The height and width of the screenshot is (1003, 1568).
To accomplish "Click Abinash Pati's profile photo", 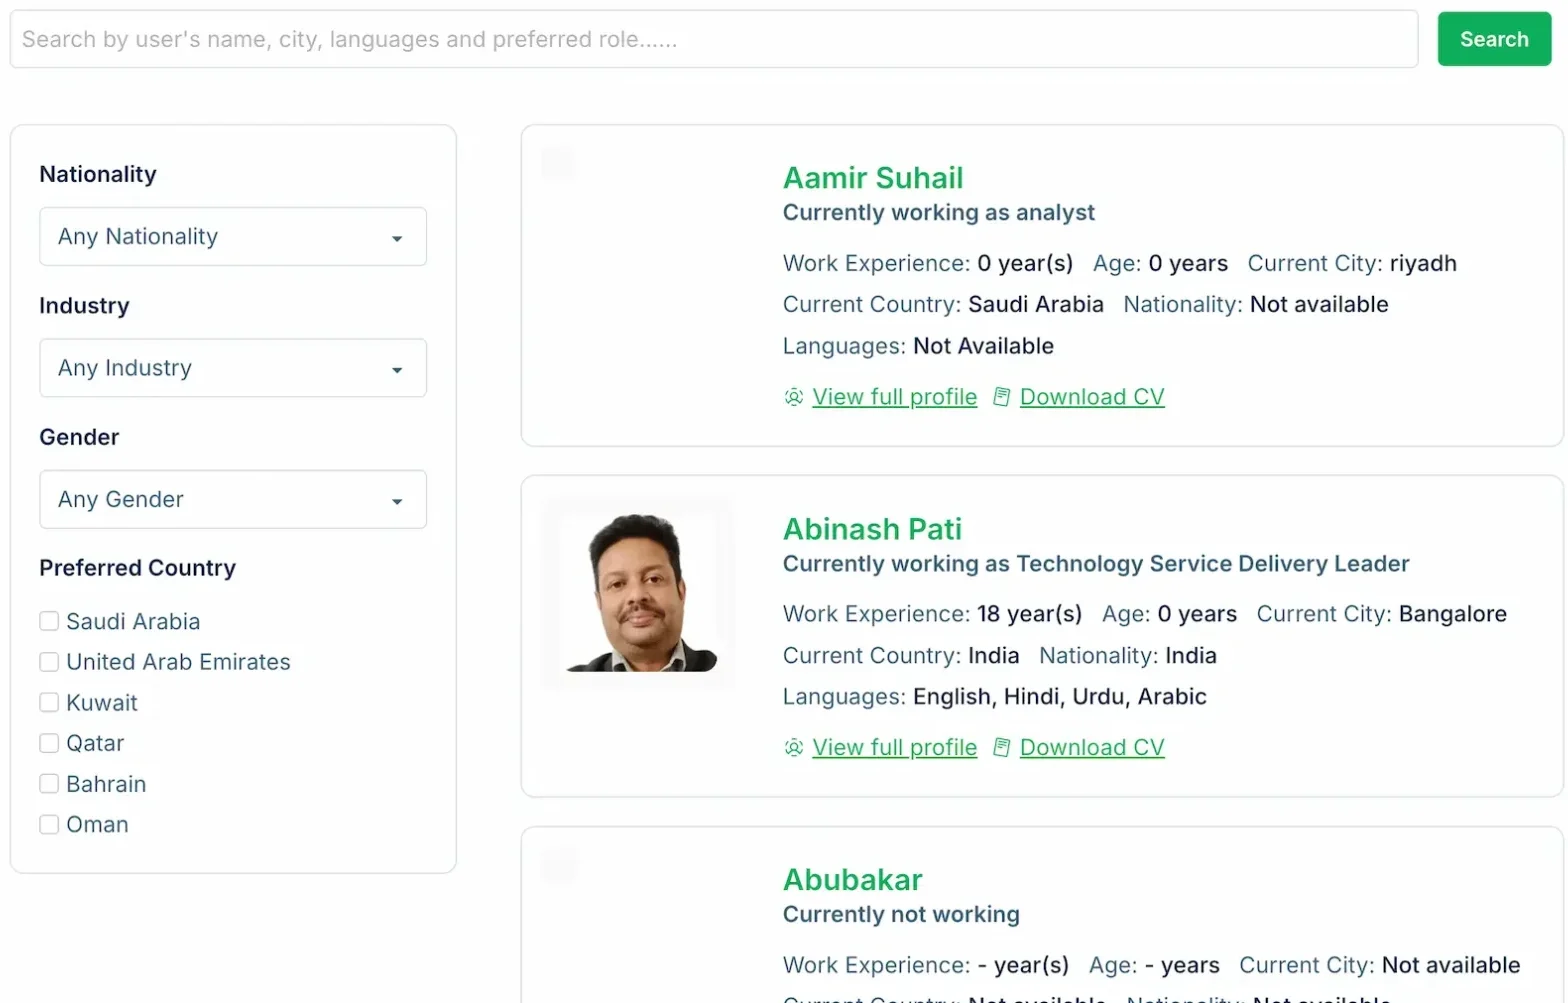I will pyautogui.click(x=638, y=593).
